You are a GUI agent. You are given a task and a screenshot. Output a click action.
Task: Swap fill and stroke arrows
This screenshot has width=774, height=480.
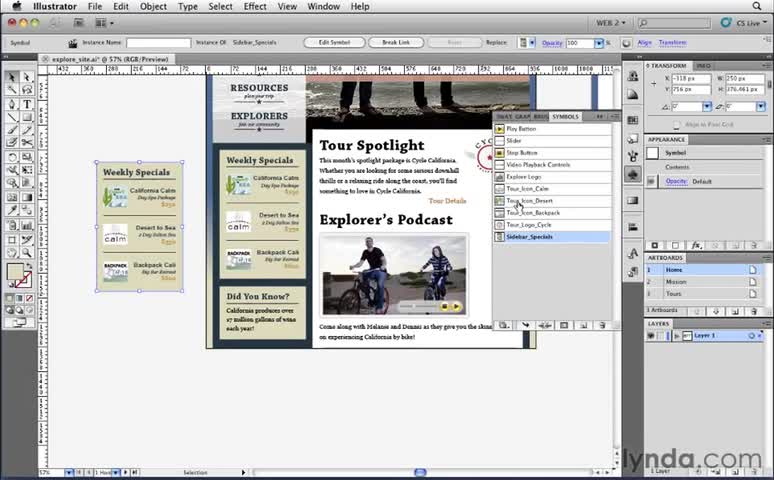(29, 266)
